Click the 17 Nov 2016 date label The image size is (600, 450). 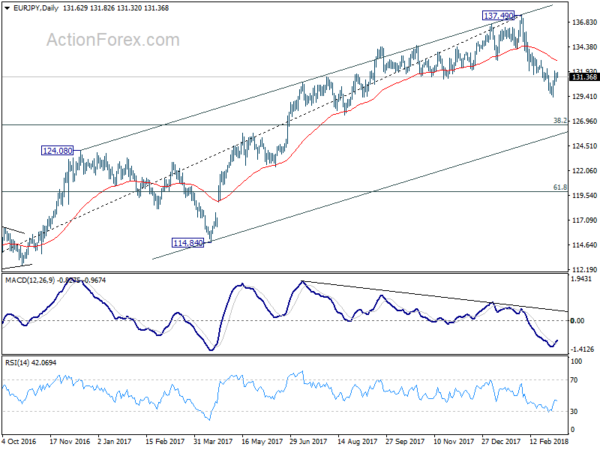pyautogui.click(x=70, y=441)
